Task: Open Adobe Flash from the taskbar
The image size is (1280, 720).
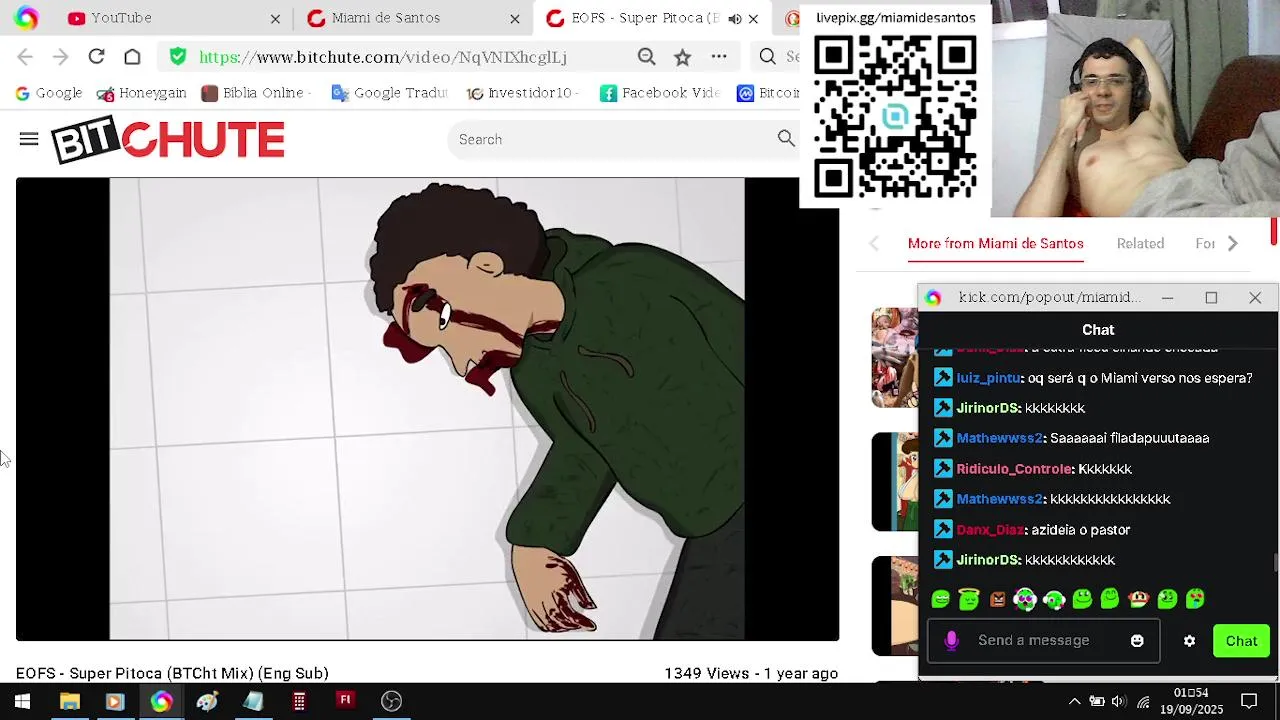Action: [345, 701]
